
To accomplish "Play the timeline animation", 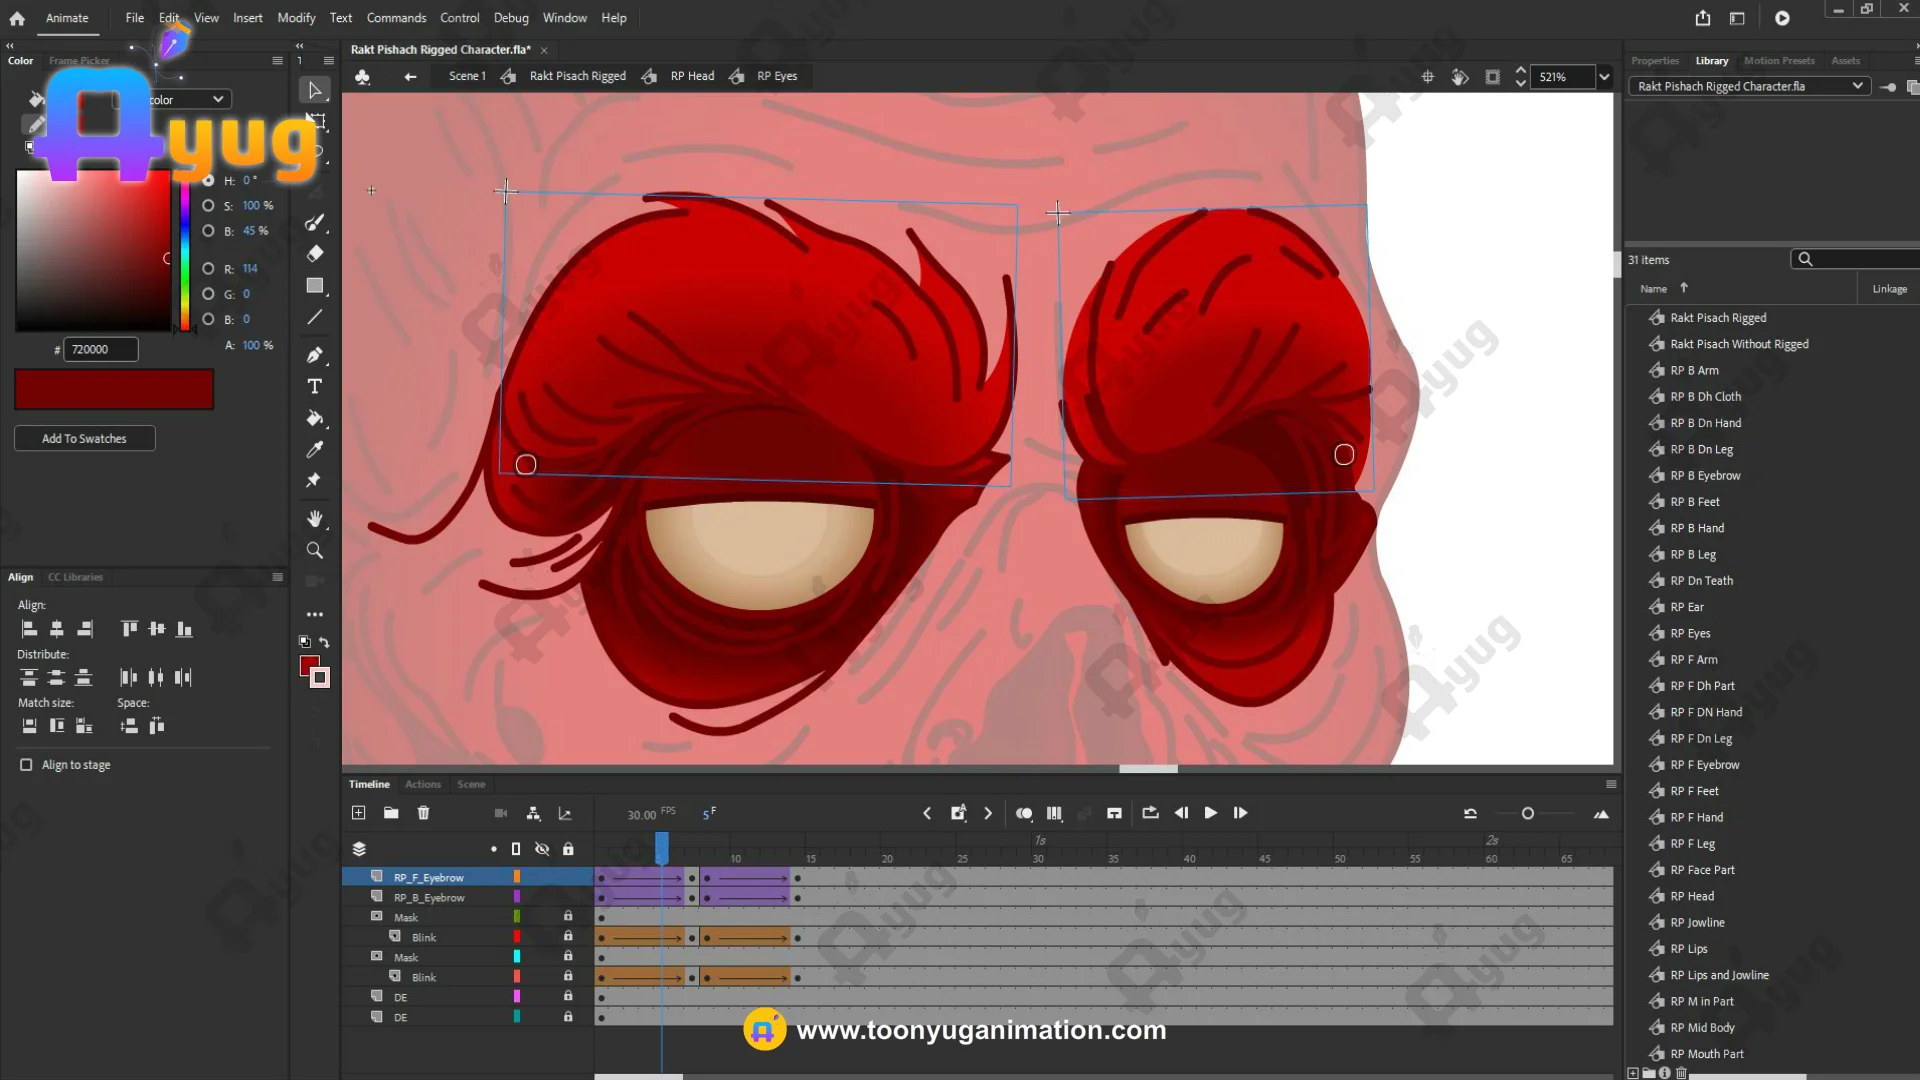I will coord(1210,813).
